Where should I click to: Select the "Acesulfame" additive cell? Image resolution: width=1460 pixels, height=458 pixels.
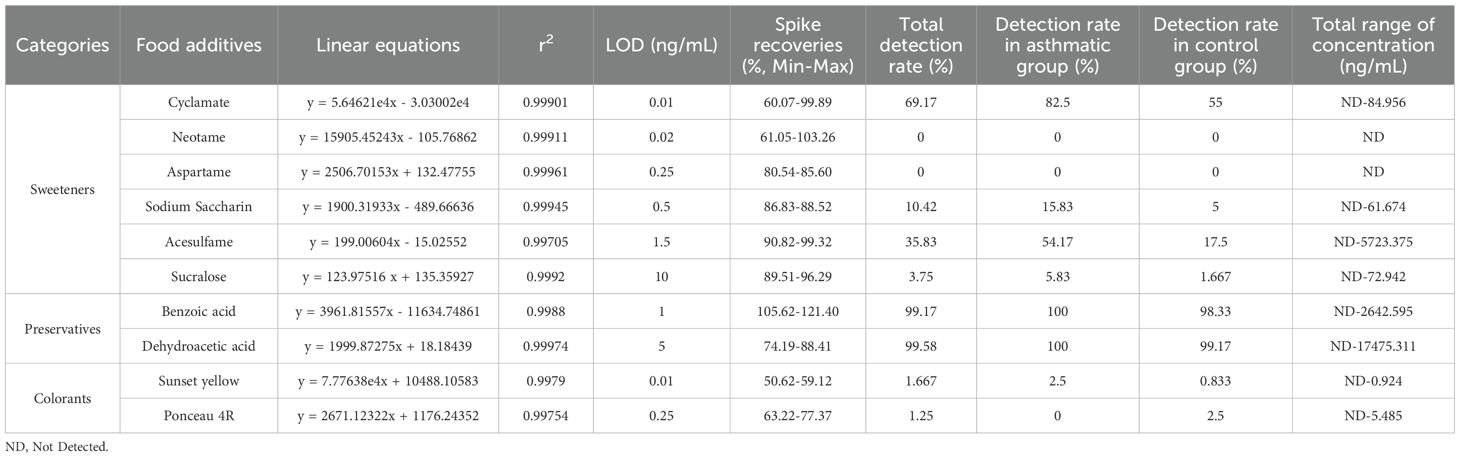tap(199, 241)
